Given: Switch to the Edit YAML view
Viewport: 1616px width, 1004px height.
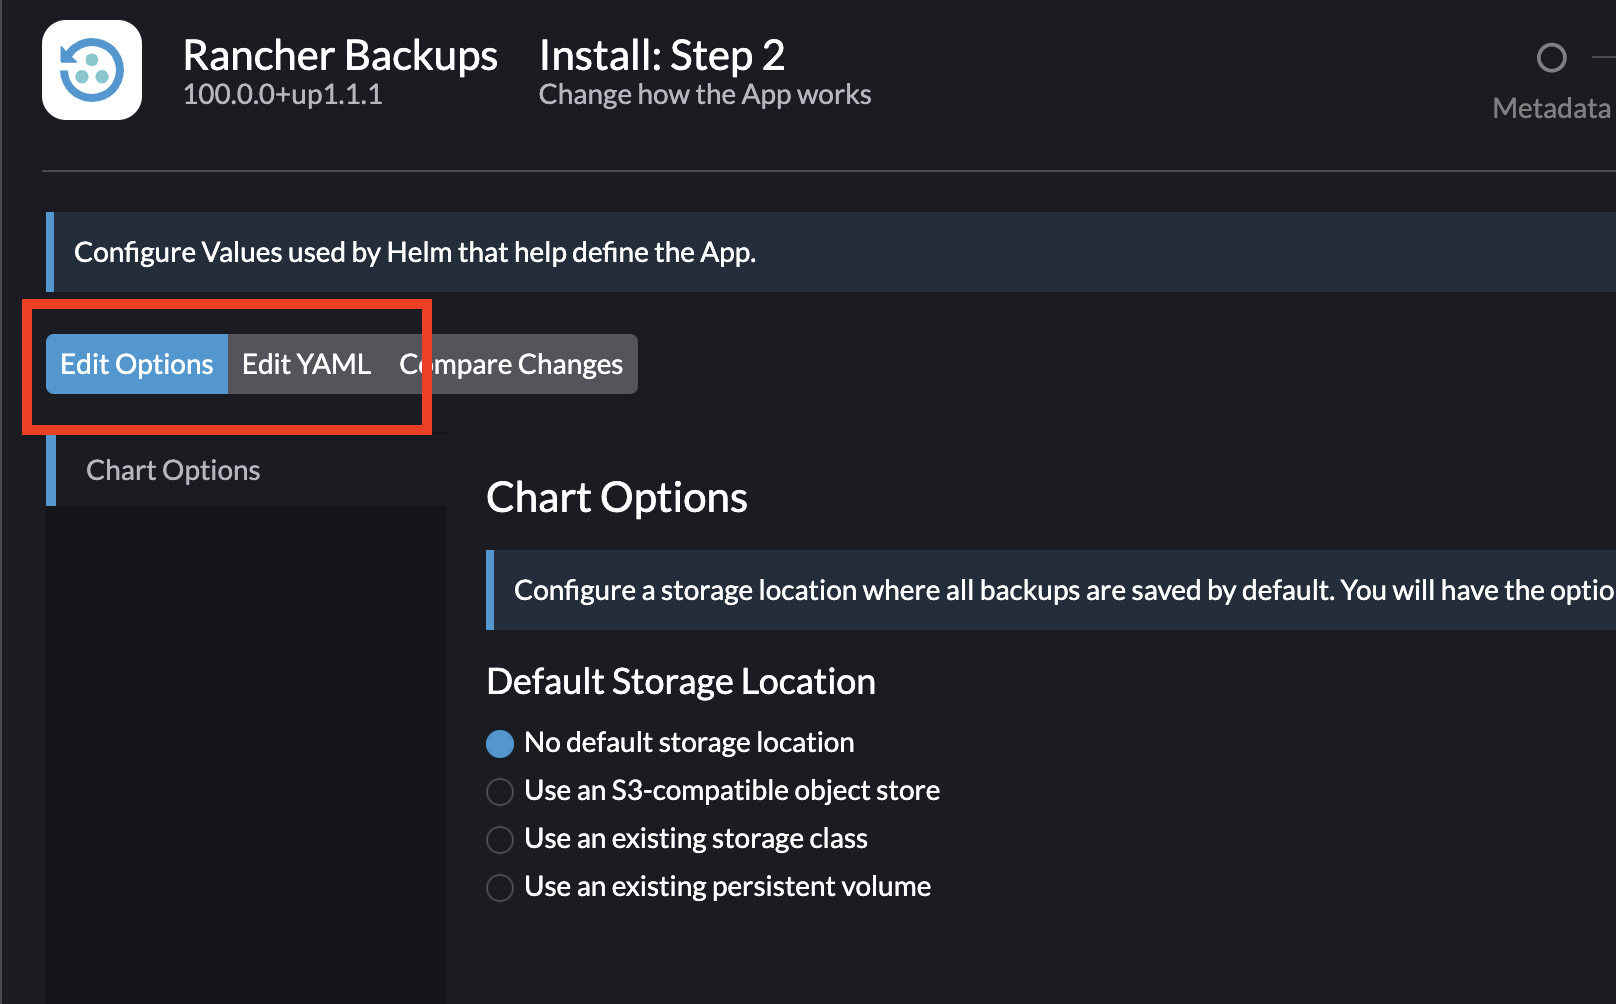Looking at the screenshot, I should click(x=306, y=364).
